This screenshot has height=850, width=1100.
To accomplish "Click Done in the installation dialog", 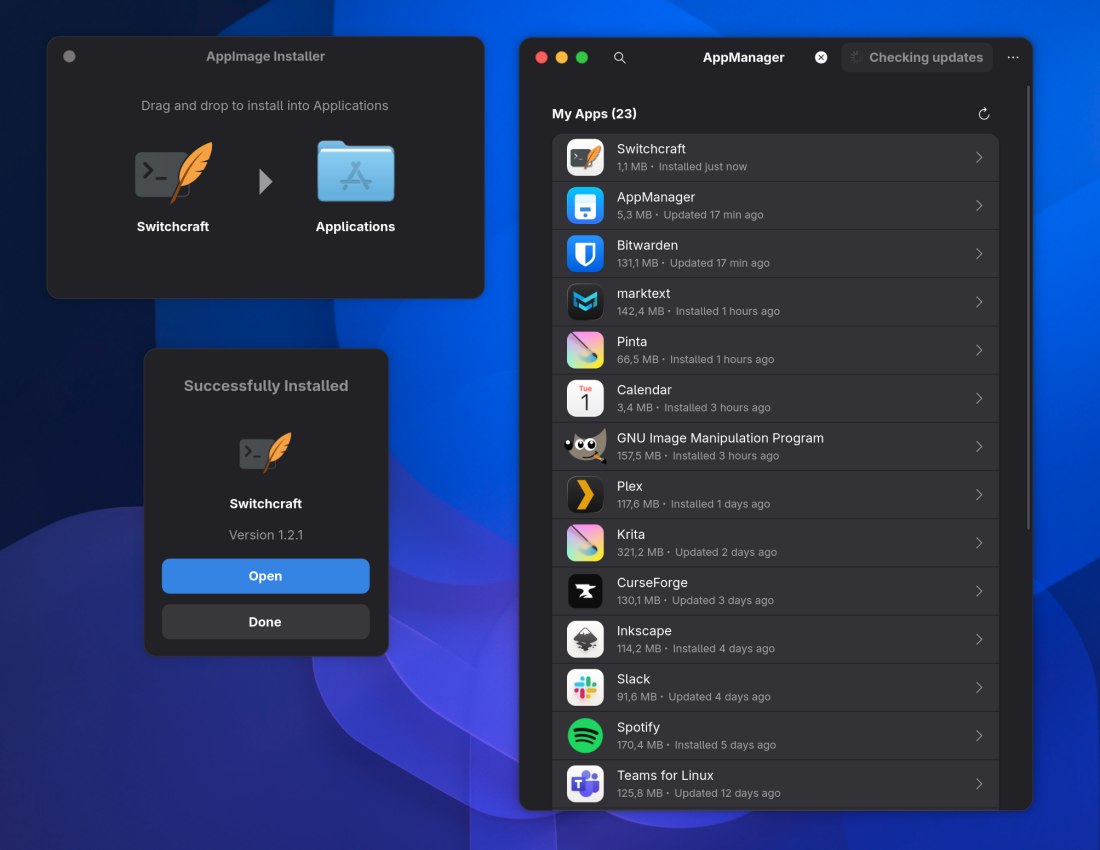I will [x=265, y=621].
